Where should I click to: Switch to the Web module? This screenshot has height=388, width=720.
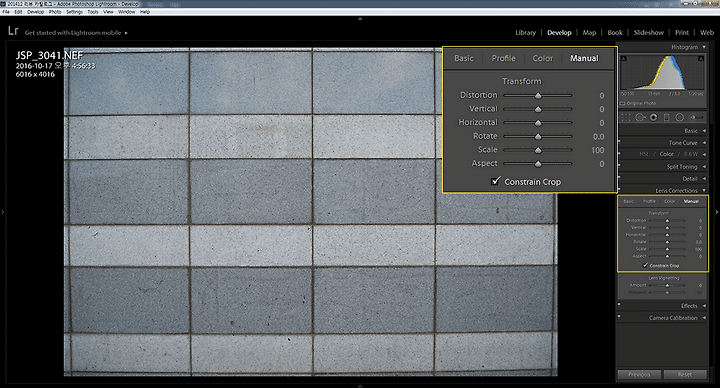pos(707,33)
